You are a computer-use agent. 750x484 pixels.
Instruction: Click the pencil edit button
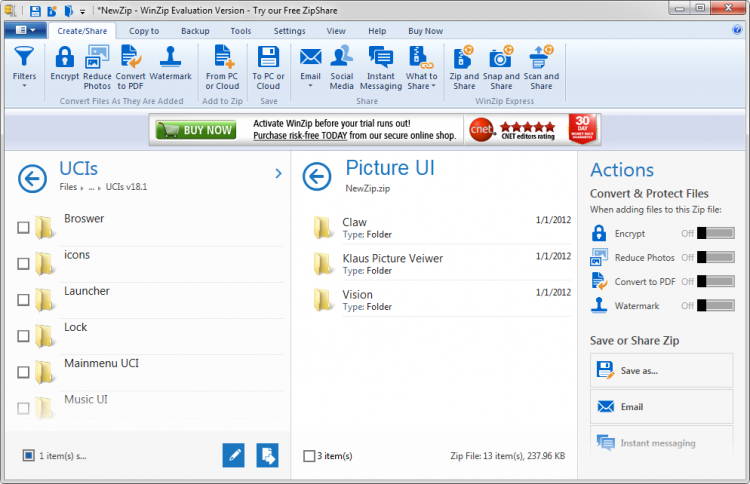pyautogui.click(x=233, y=455)
